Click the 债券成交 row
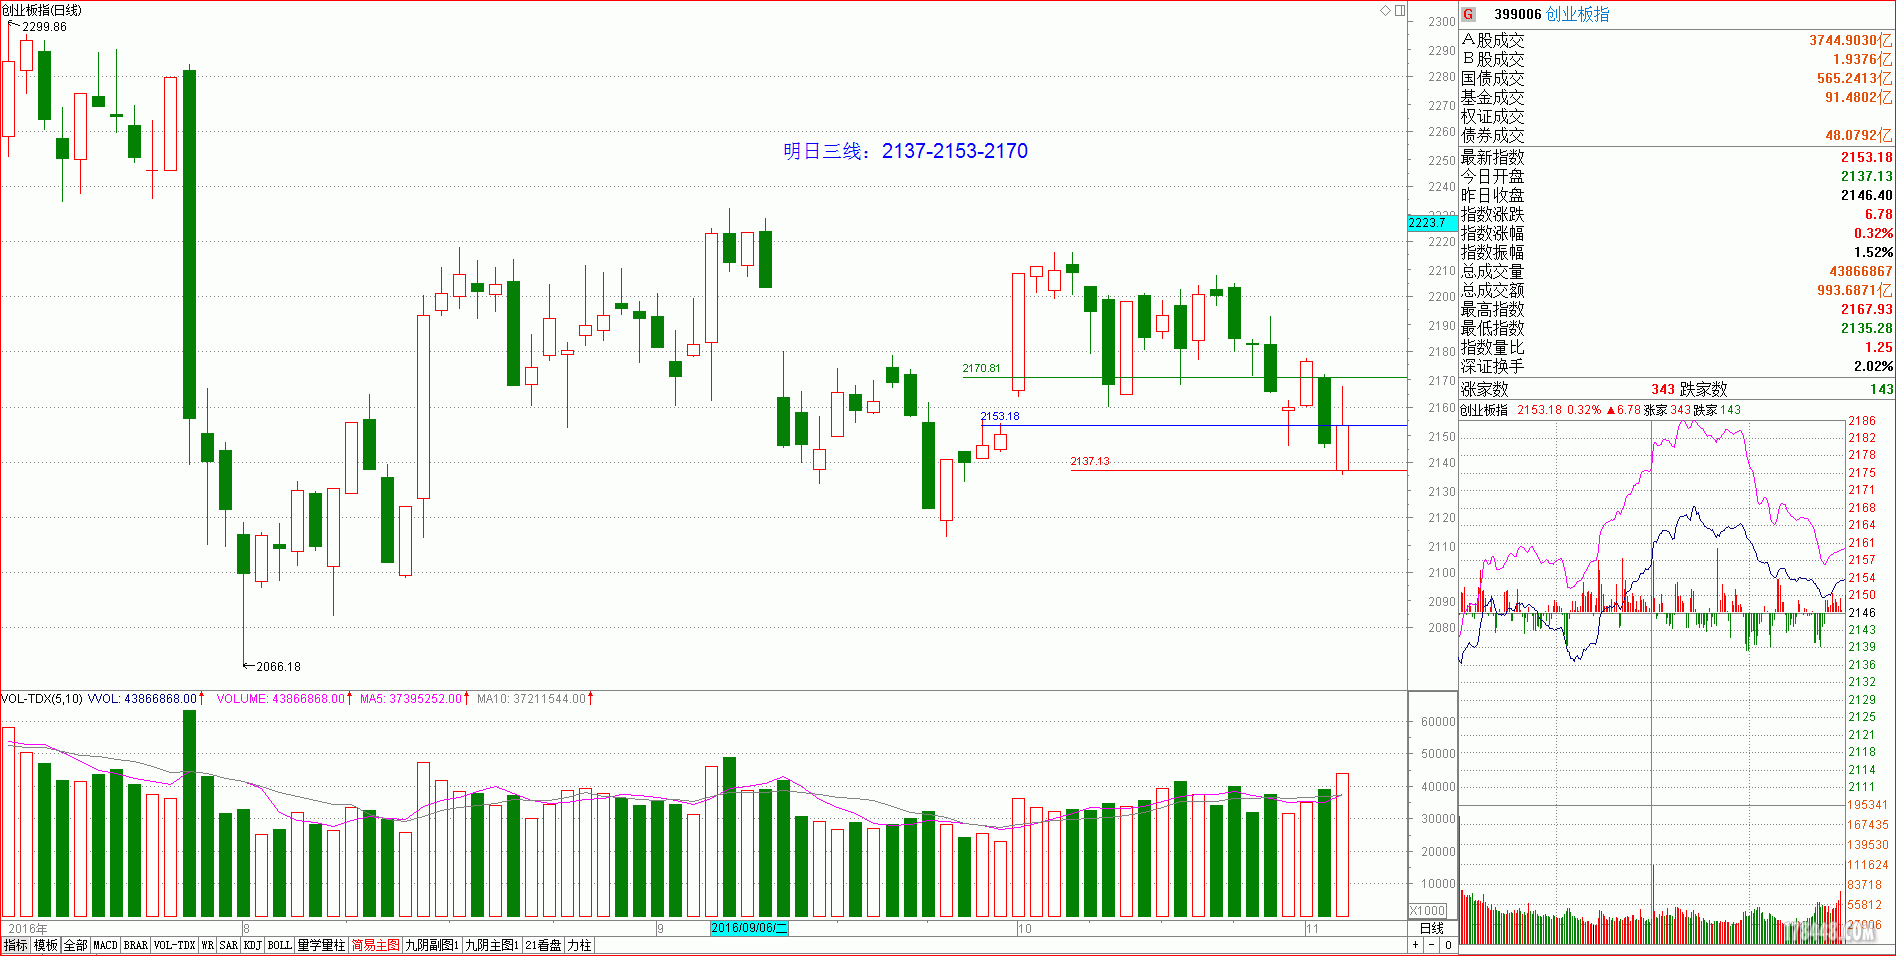1896x956 pixels. tap(1676, 135)
